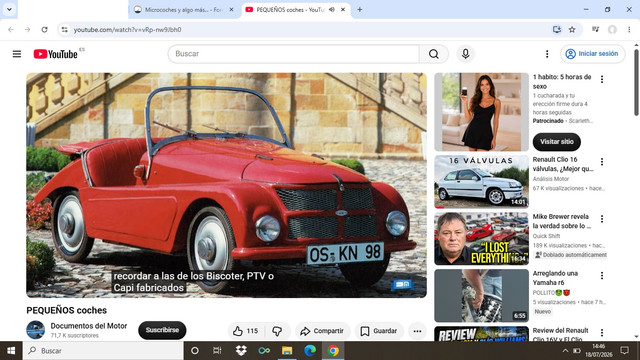Open a new browser tab
Screen dimensions: 640x360
(360, 9)
